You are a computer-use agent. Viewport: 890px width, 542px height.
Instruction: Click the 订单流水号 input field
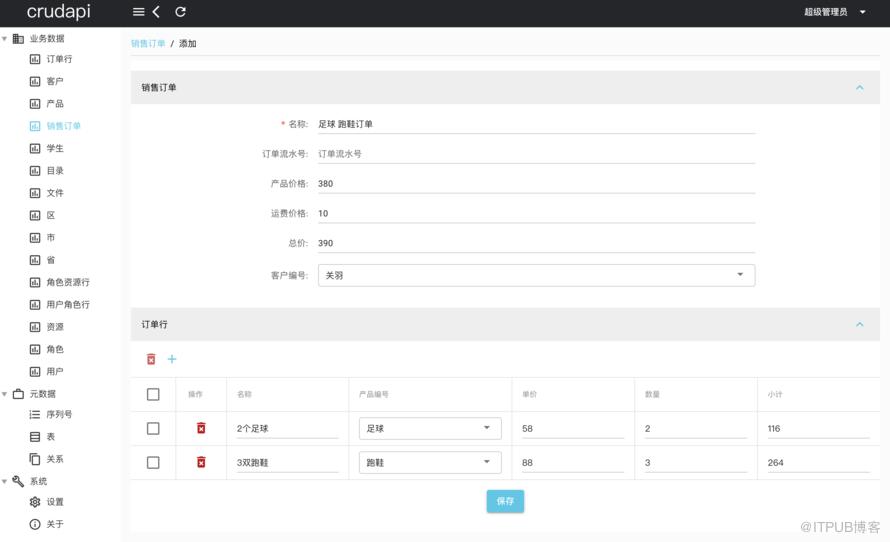pos(536,154)
